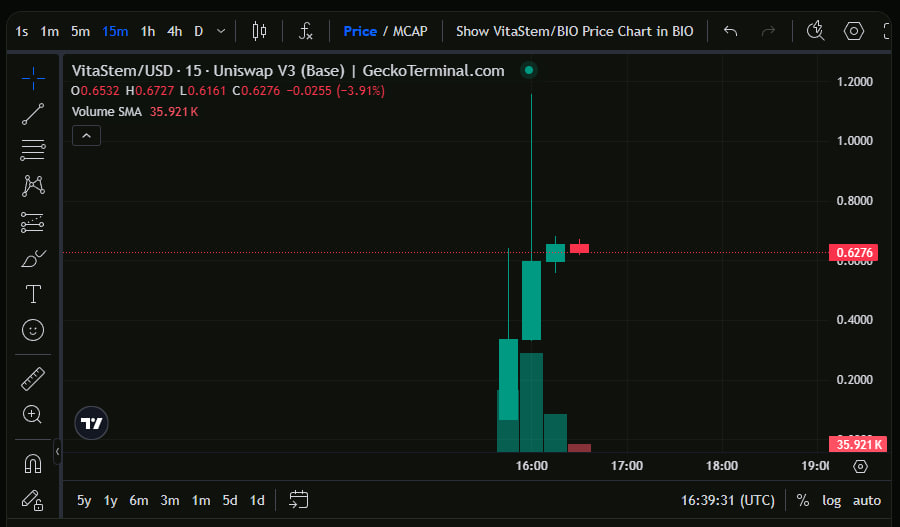Open the indicators fx menu
This screenshot has height=527, width=900.
pos(306,31)
